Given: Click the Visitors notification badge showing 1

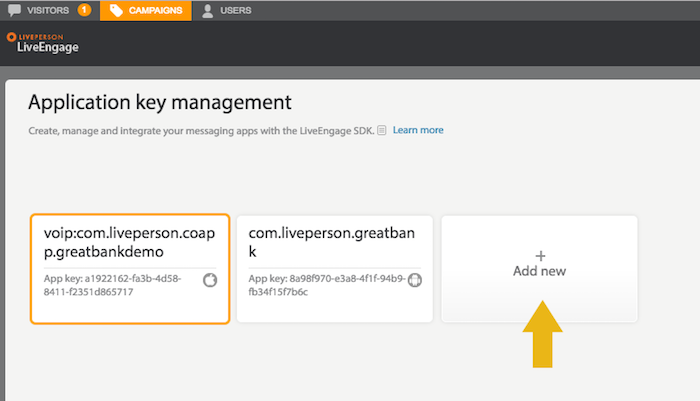Looking at the screenshot, I should 84,10.
